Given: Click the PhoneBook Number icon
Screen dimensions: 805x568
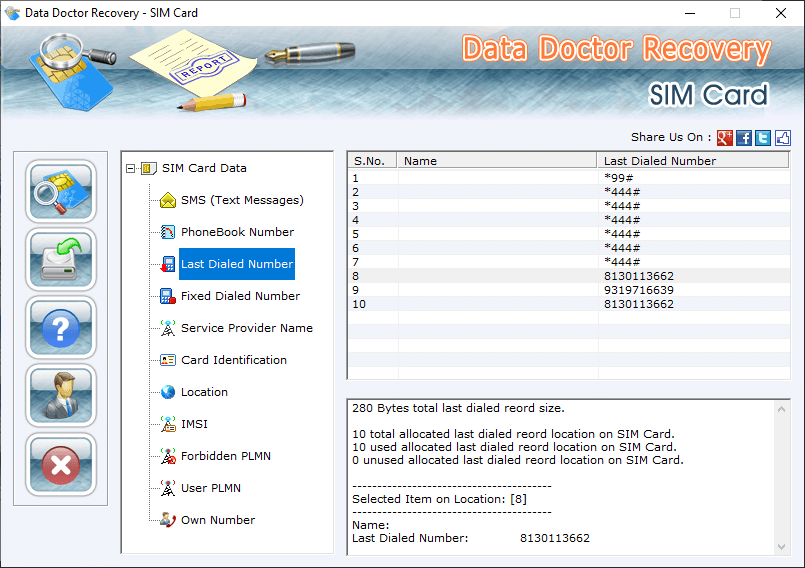Looking at the screenshot, I should (x=168, y=232).
